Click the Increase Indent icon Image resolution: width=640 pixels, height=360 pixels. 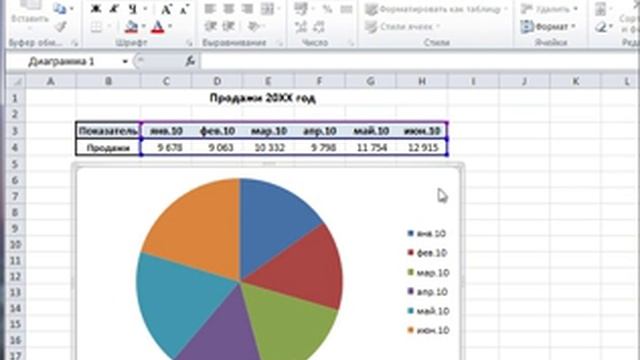point(229,27)
